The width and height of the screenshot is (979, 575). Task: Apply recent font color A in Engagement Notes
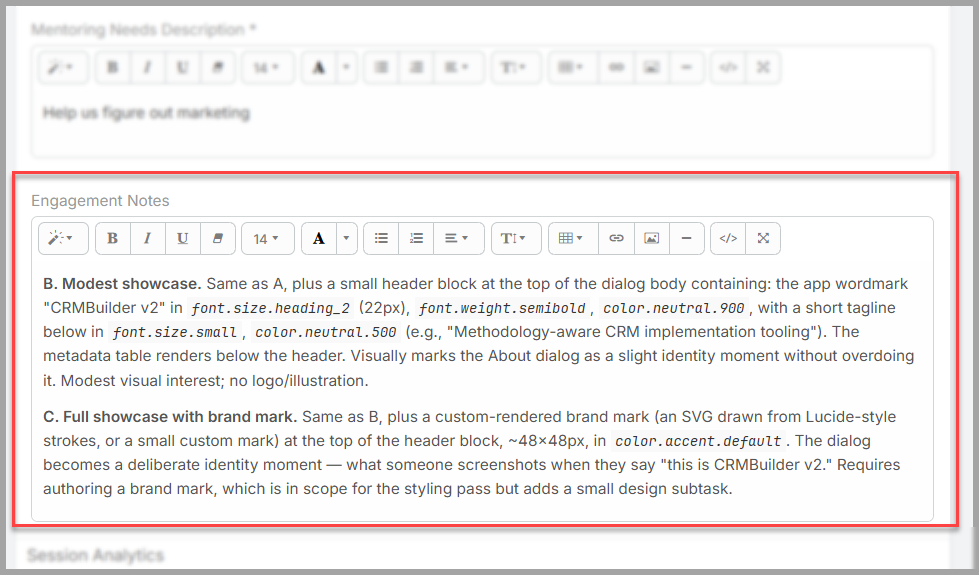coord(319,238)
